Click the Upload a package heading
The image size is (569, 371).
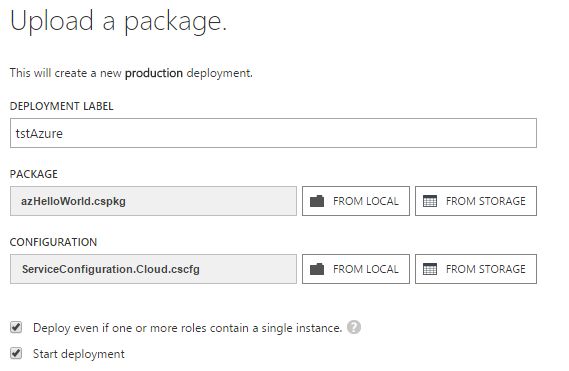coord(119,21)
